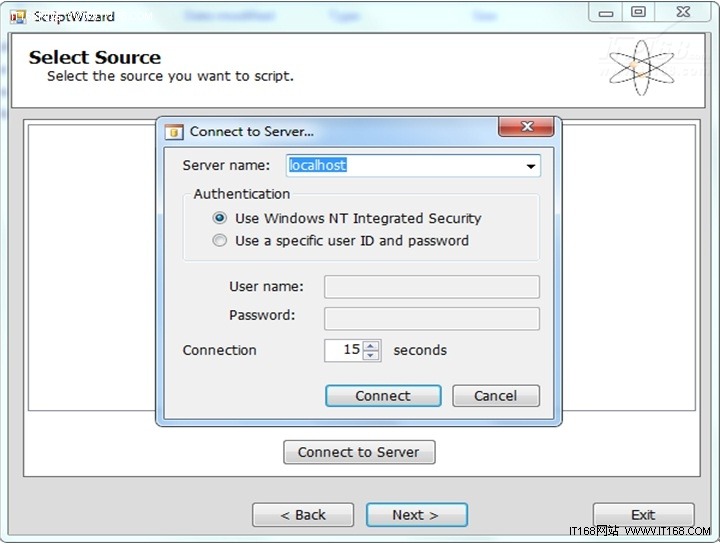Image resolution: width=720 pixels, height=544 pixels.
Task: Click the User name text field
Action: (432, 287)
